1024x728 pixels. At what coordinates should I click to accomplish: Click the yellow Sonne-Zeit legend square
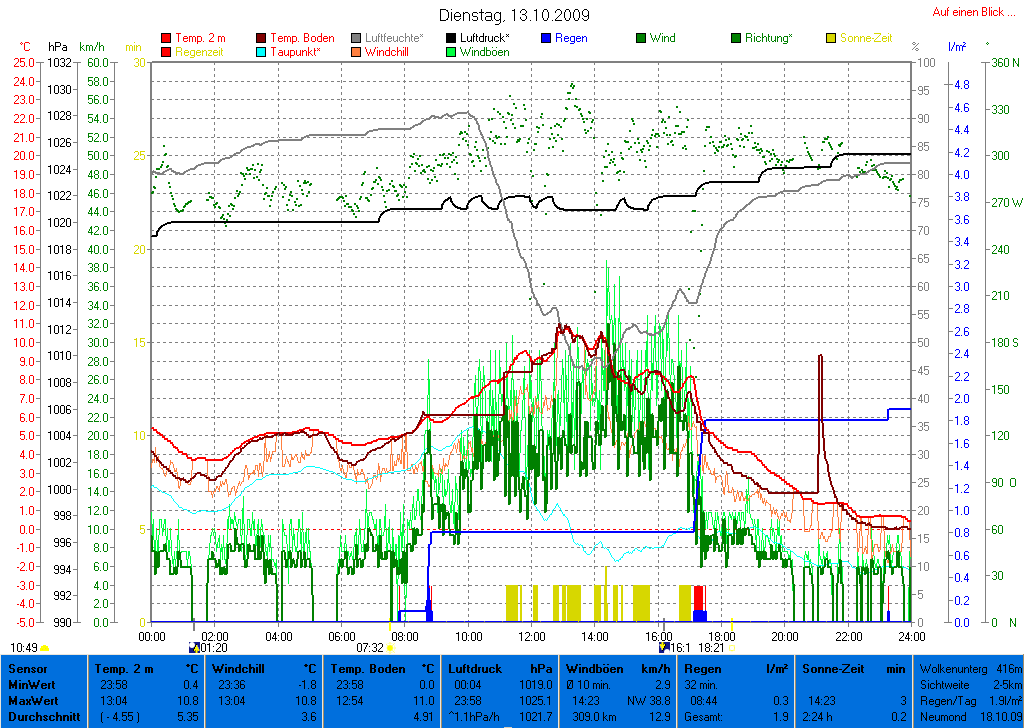(x=832, y=38)
